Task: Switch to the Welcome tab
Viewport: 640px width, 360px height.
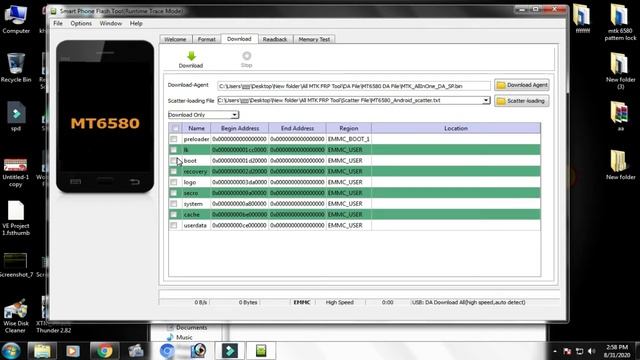Action: point(176,39)
